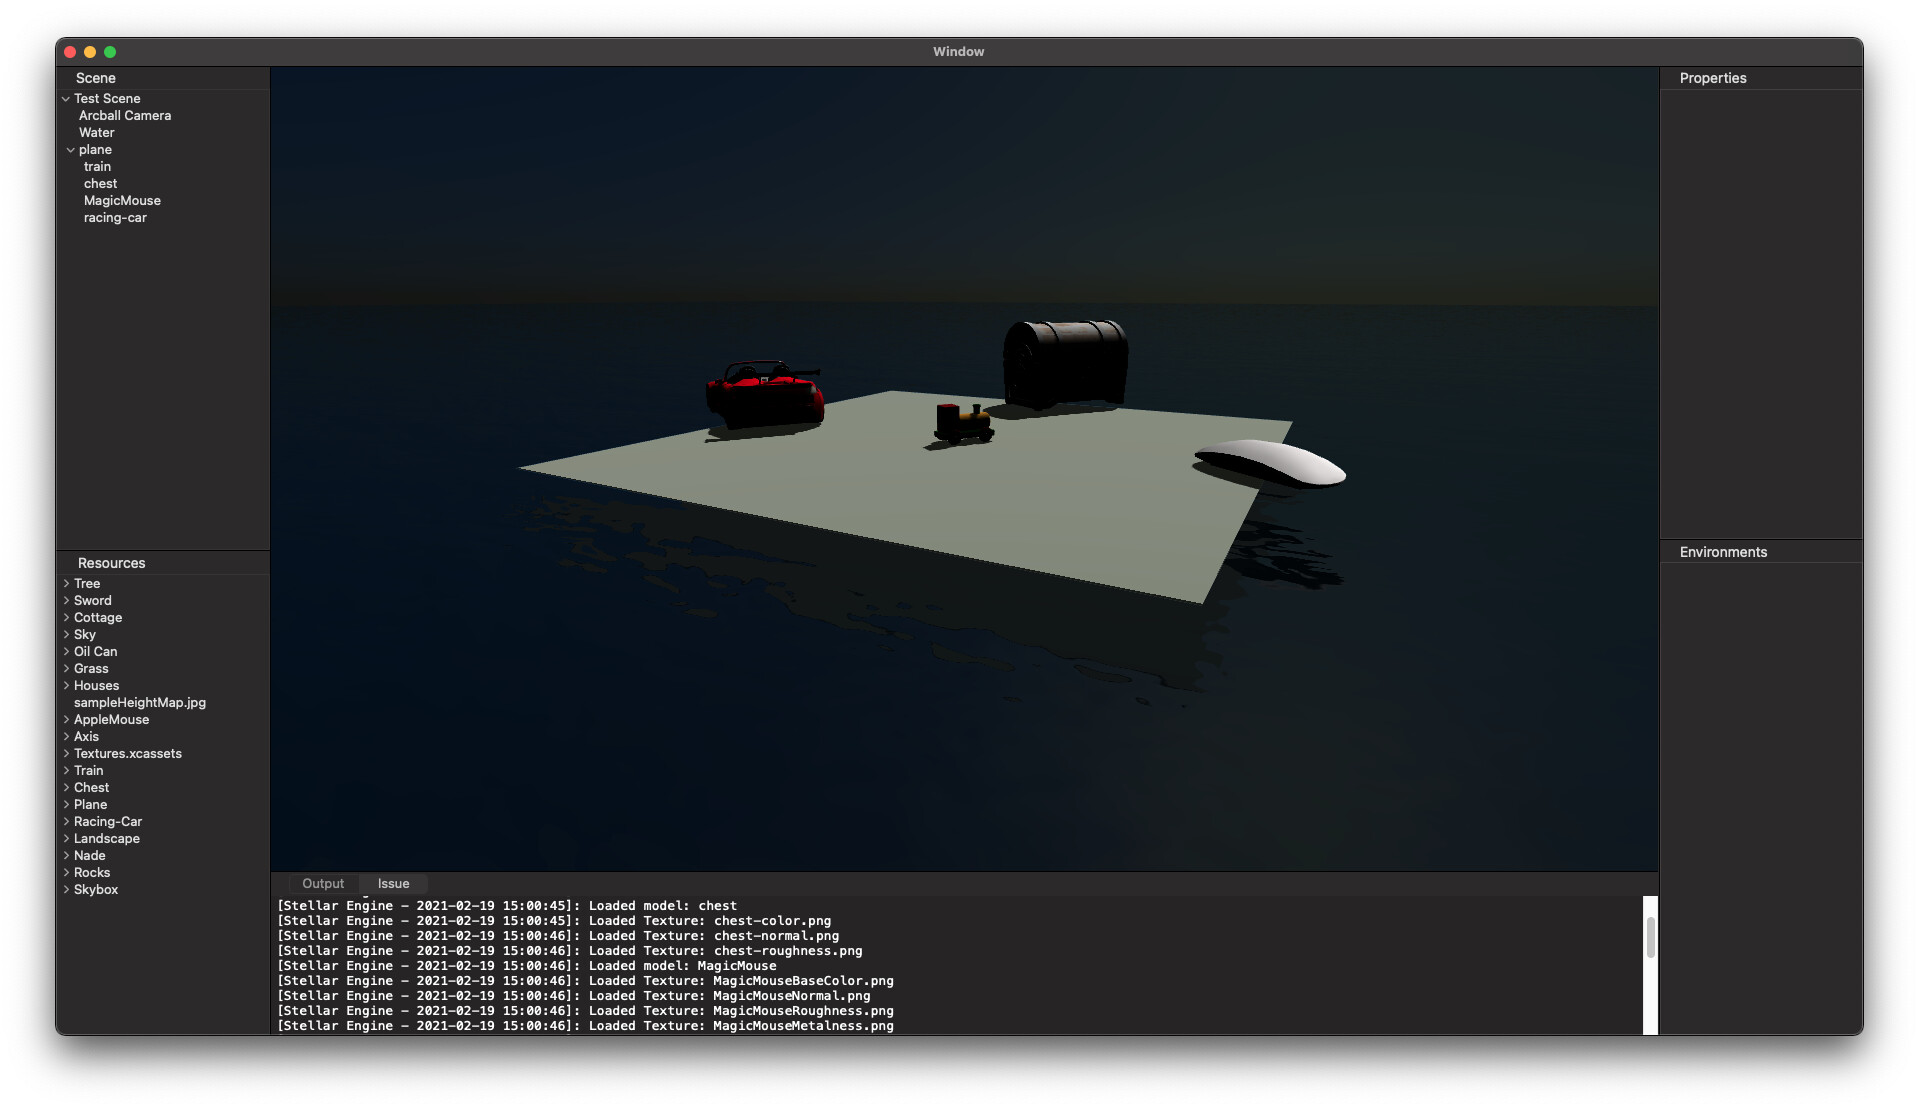Select Arcball Camera in scene tree

pos(125,116)
